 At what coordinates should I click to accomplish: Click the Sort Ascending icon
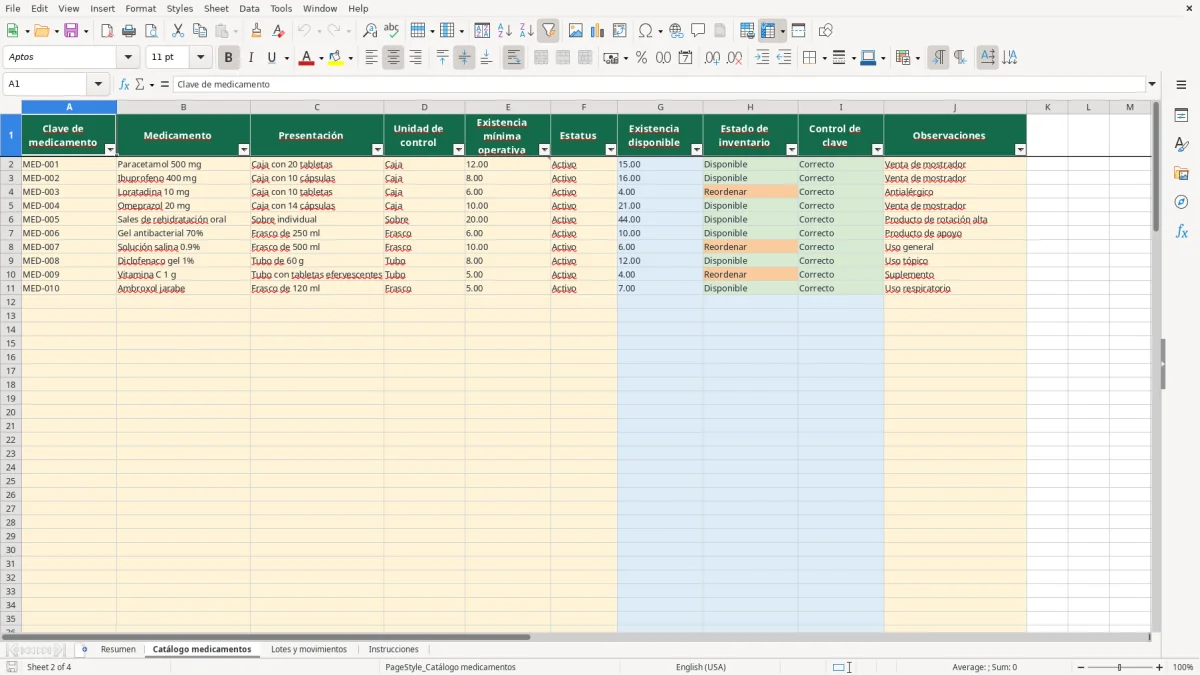pos(505,31)
